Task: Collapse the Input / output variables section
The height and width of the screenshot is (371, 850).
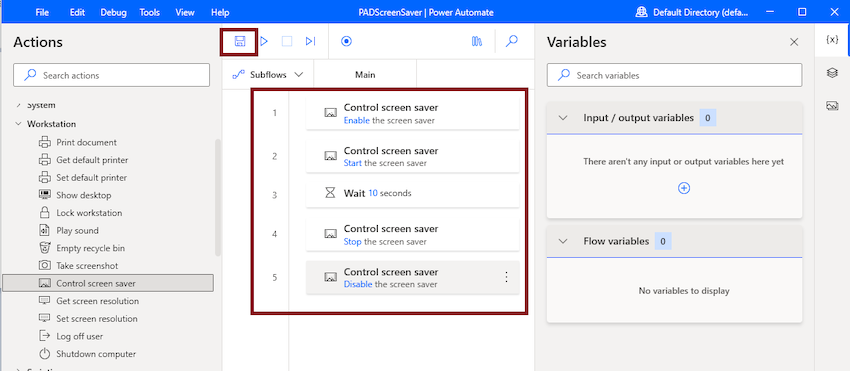Action: coord(563,118)
